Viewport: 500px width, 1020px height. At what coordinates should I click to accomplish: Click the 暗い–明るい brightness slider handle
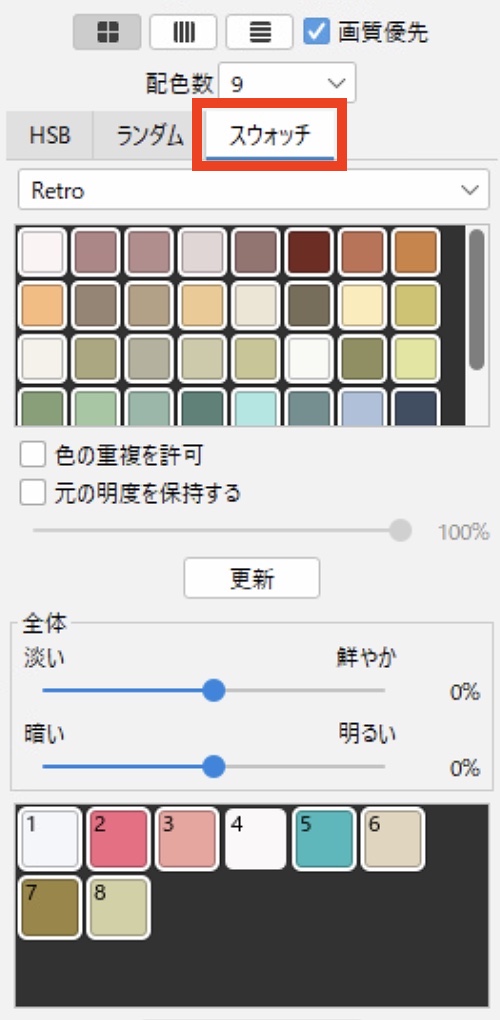(x=213, y=768)
